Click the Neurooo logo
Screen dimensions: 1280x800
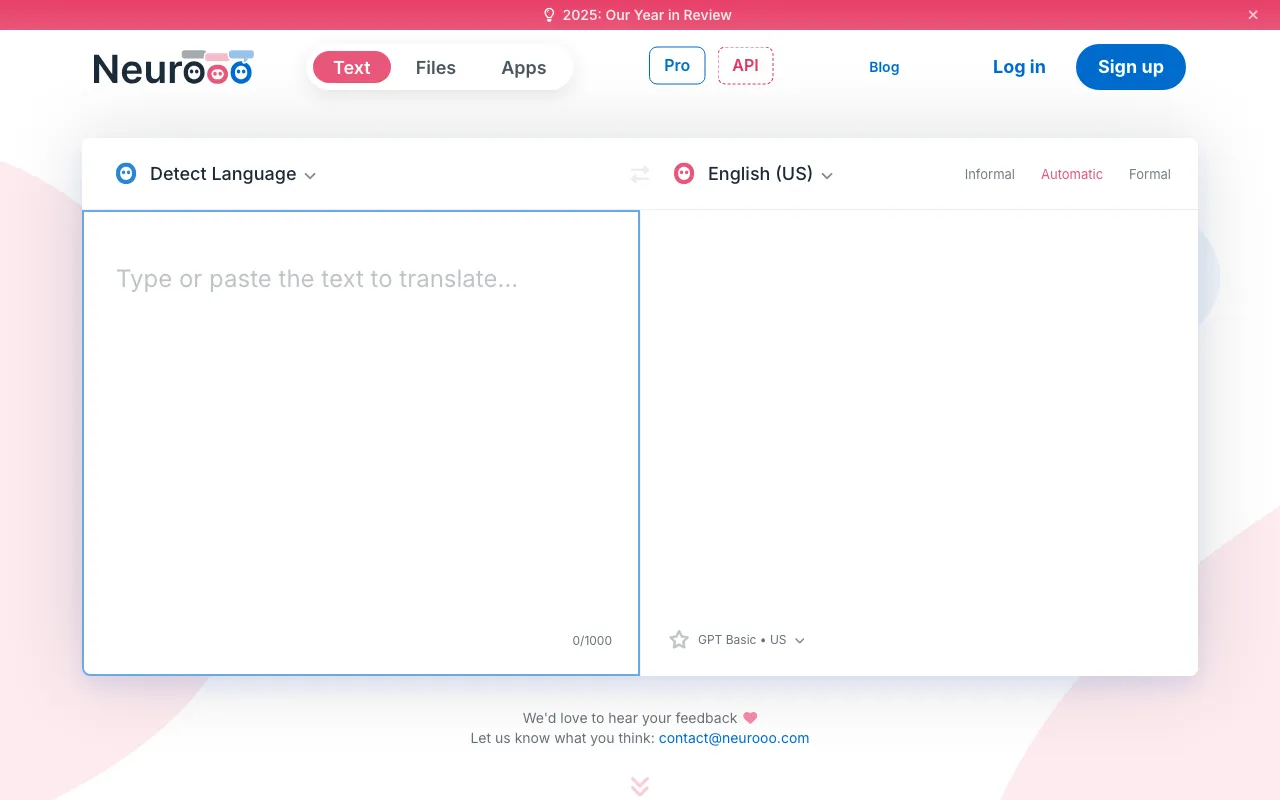click(x=173, y=67)
